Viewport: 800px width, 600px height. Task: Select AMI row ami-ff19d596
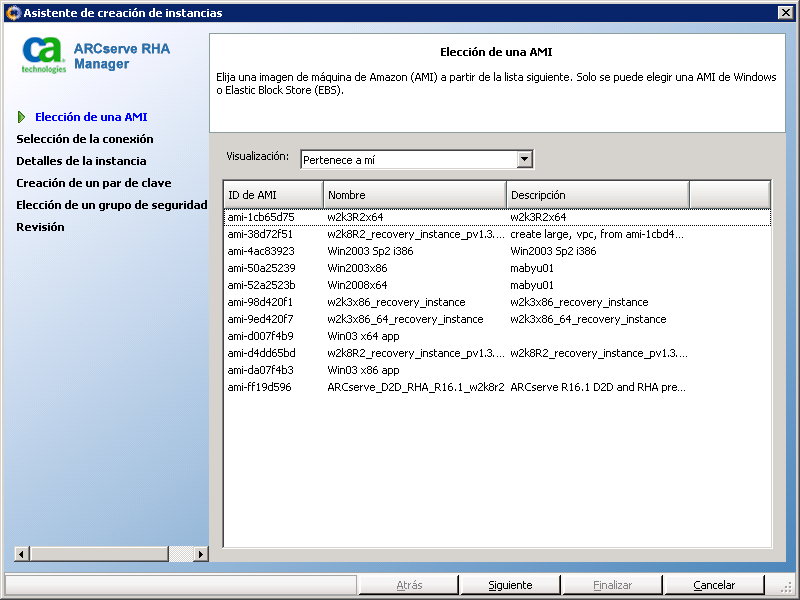[260, 387]
